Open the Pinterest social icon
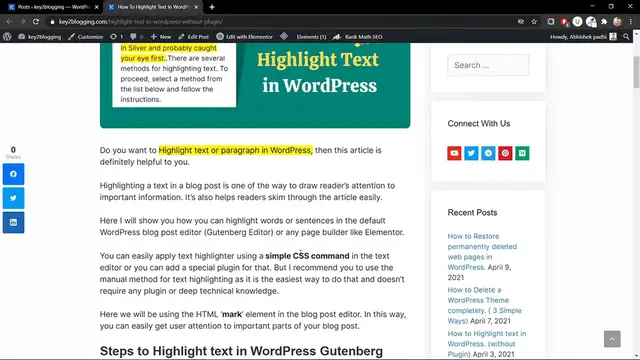640x360 pixels. (505, 153)
